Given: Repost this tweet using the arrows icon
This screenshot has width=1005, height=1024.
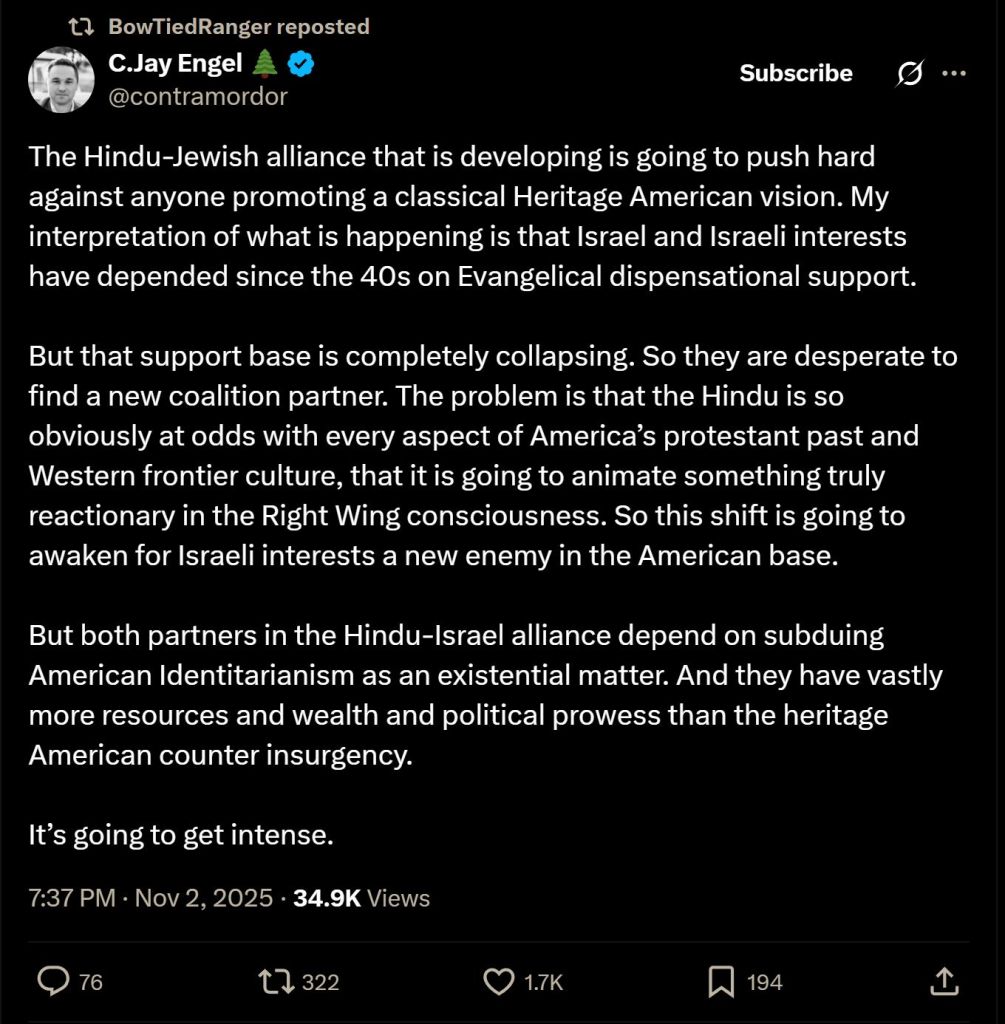Looking at the screenshot, I should click(274, 982).
